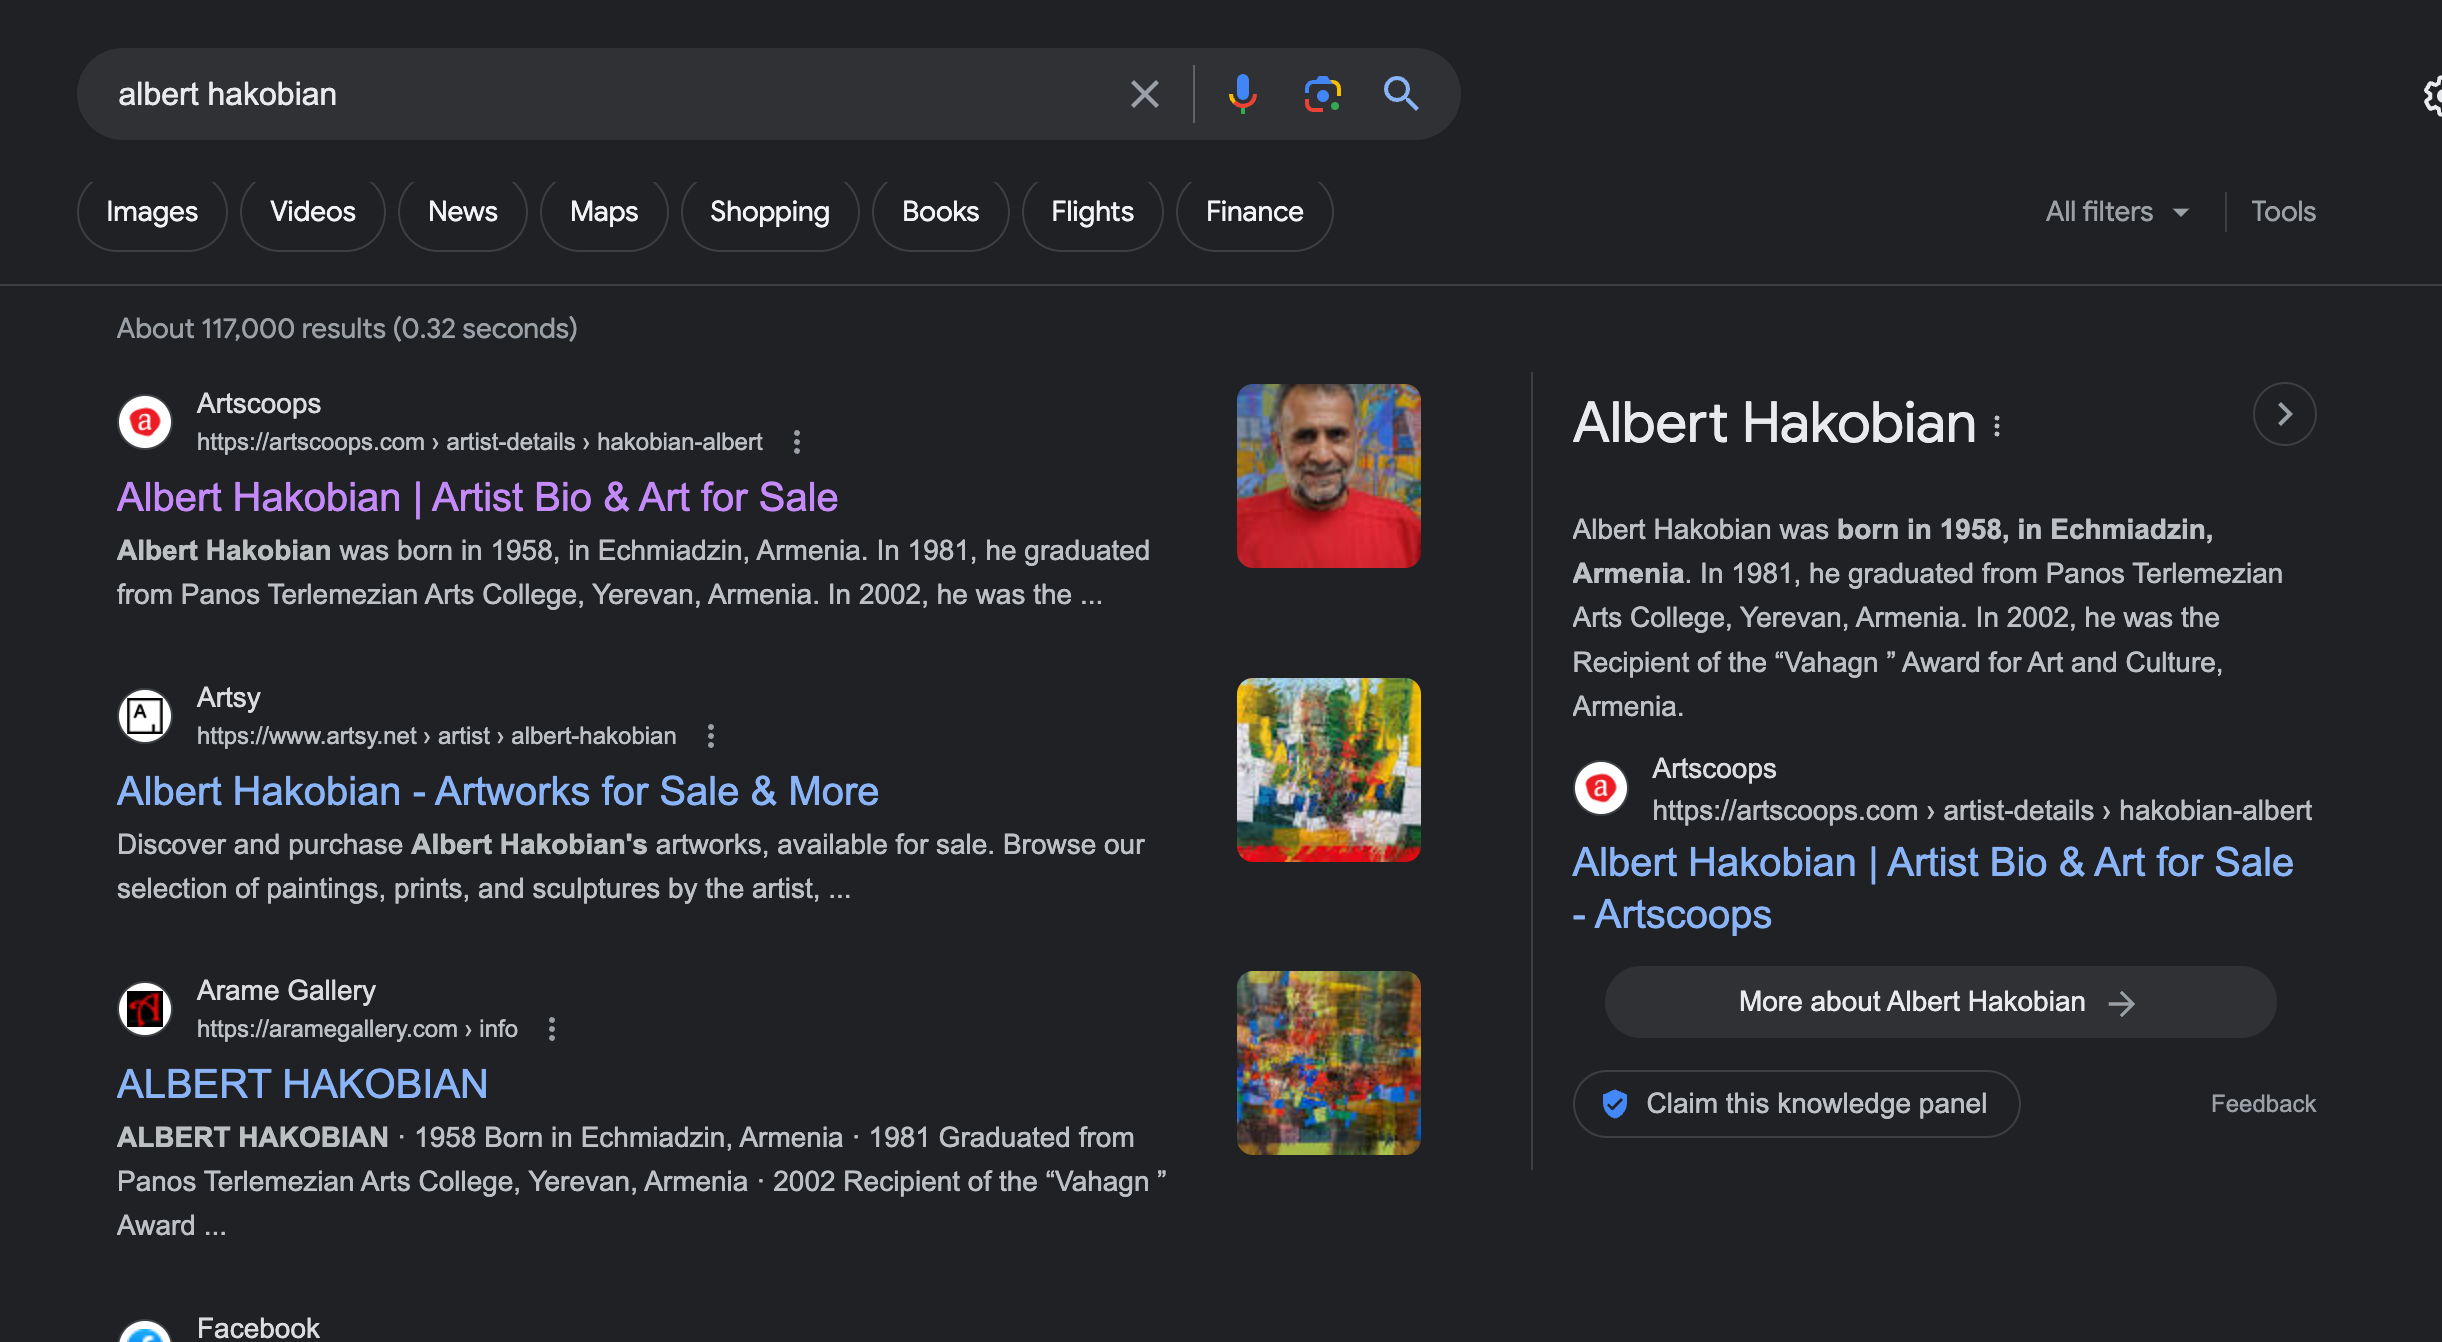Click 'More about Albert Hakobian' button
This screenshot has height=1342, width=2442.
pyautogui.click(x=1940, y=1002)
